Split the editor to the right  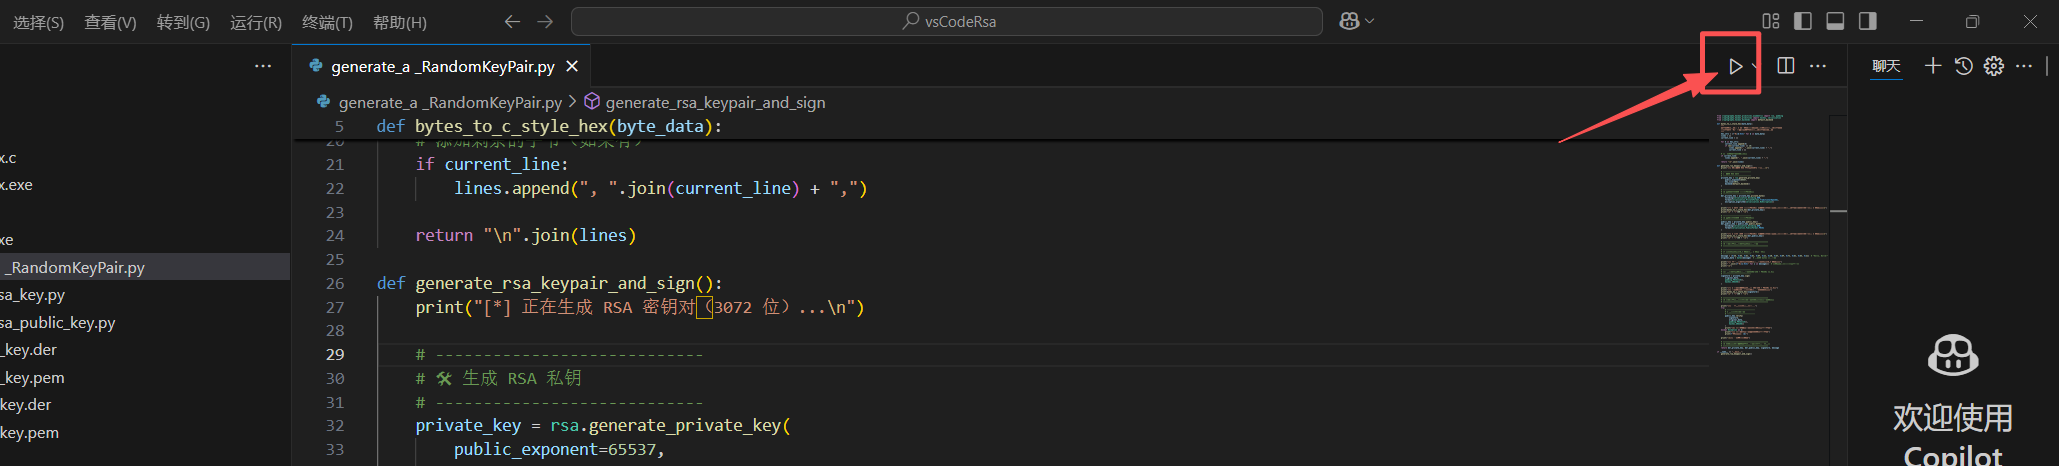pyautogui.click(x=1786, y=66)
